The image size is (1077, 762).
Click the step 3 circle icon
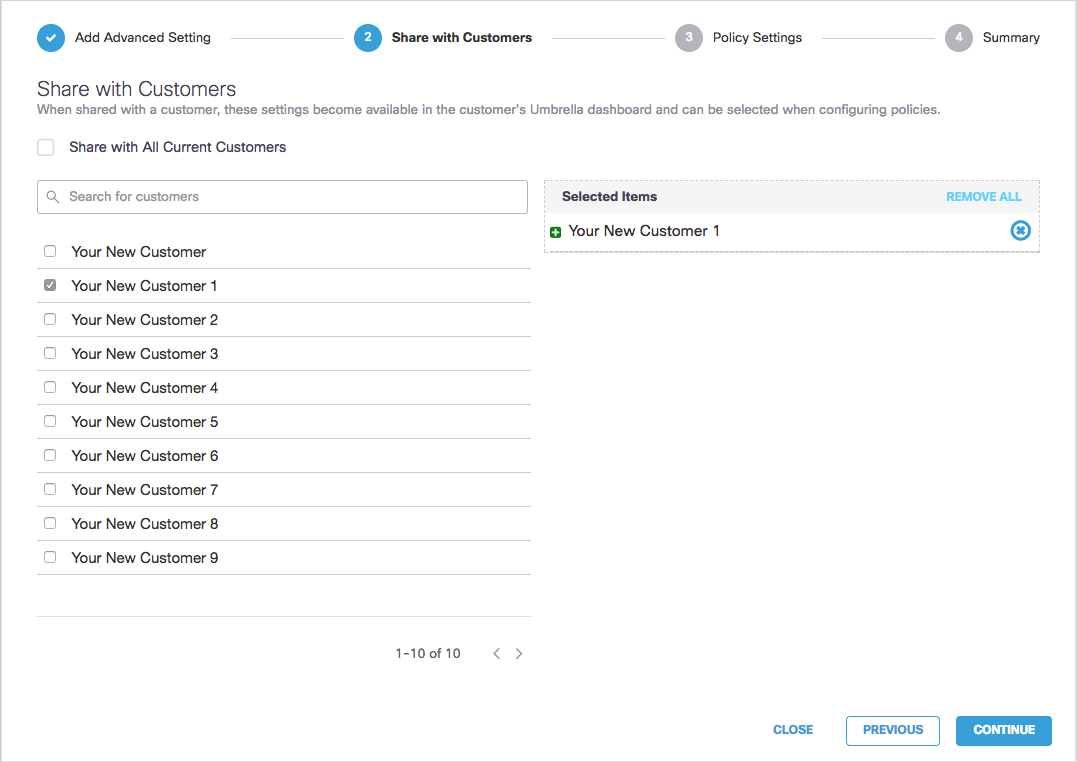point(688,38)
